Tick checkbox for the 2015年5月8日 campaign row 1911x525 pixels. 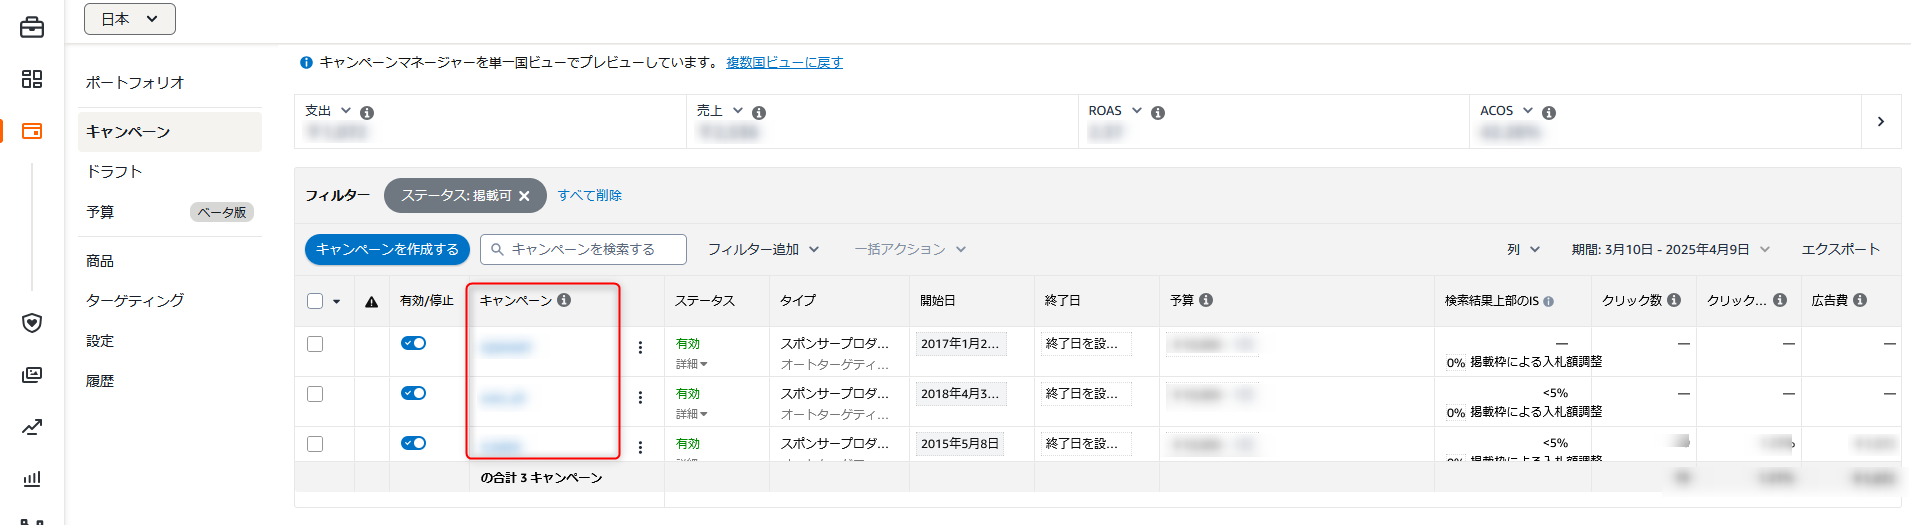pos(315,444)
